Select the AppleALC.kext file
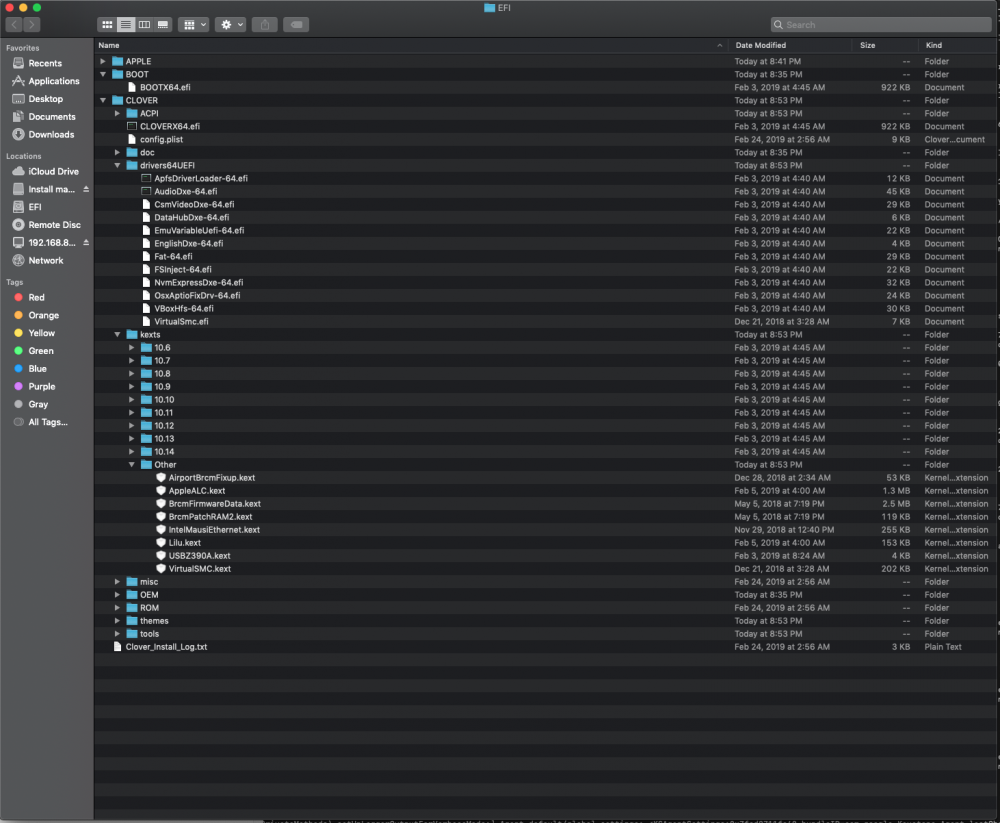1000x823 pixels. click(196, 491)
